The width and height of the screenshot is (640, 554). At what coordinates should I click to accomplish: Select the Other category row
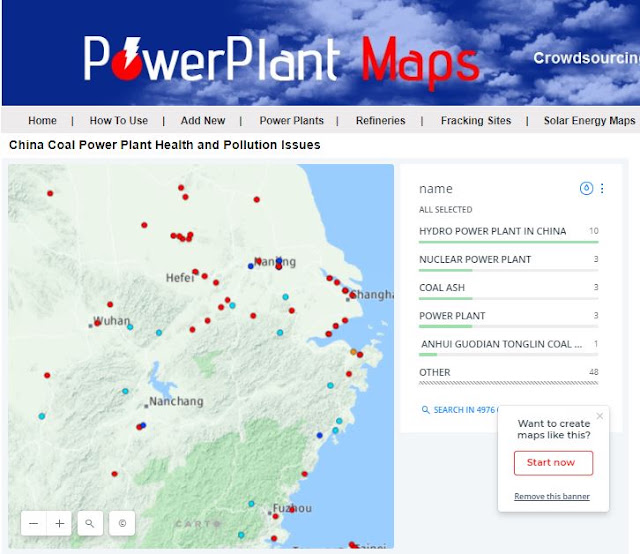pyautogui.click(x=509, y=375)
